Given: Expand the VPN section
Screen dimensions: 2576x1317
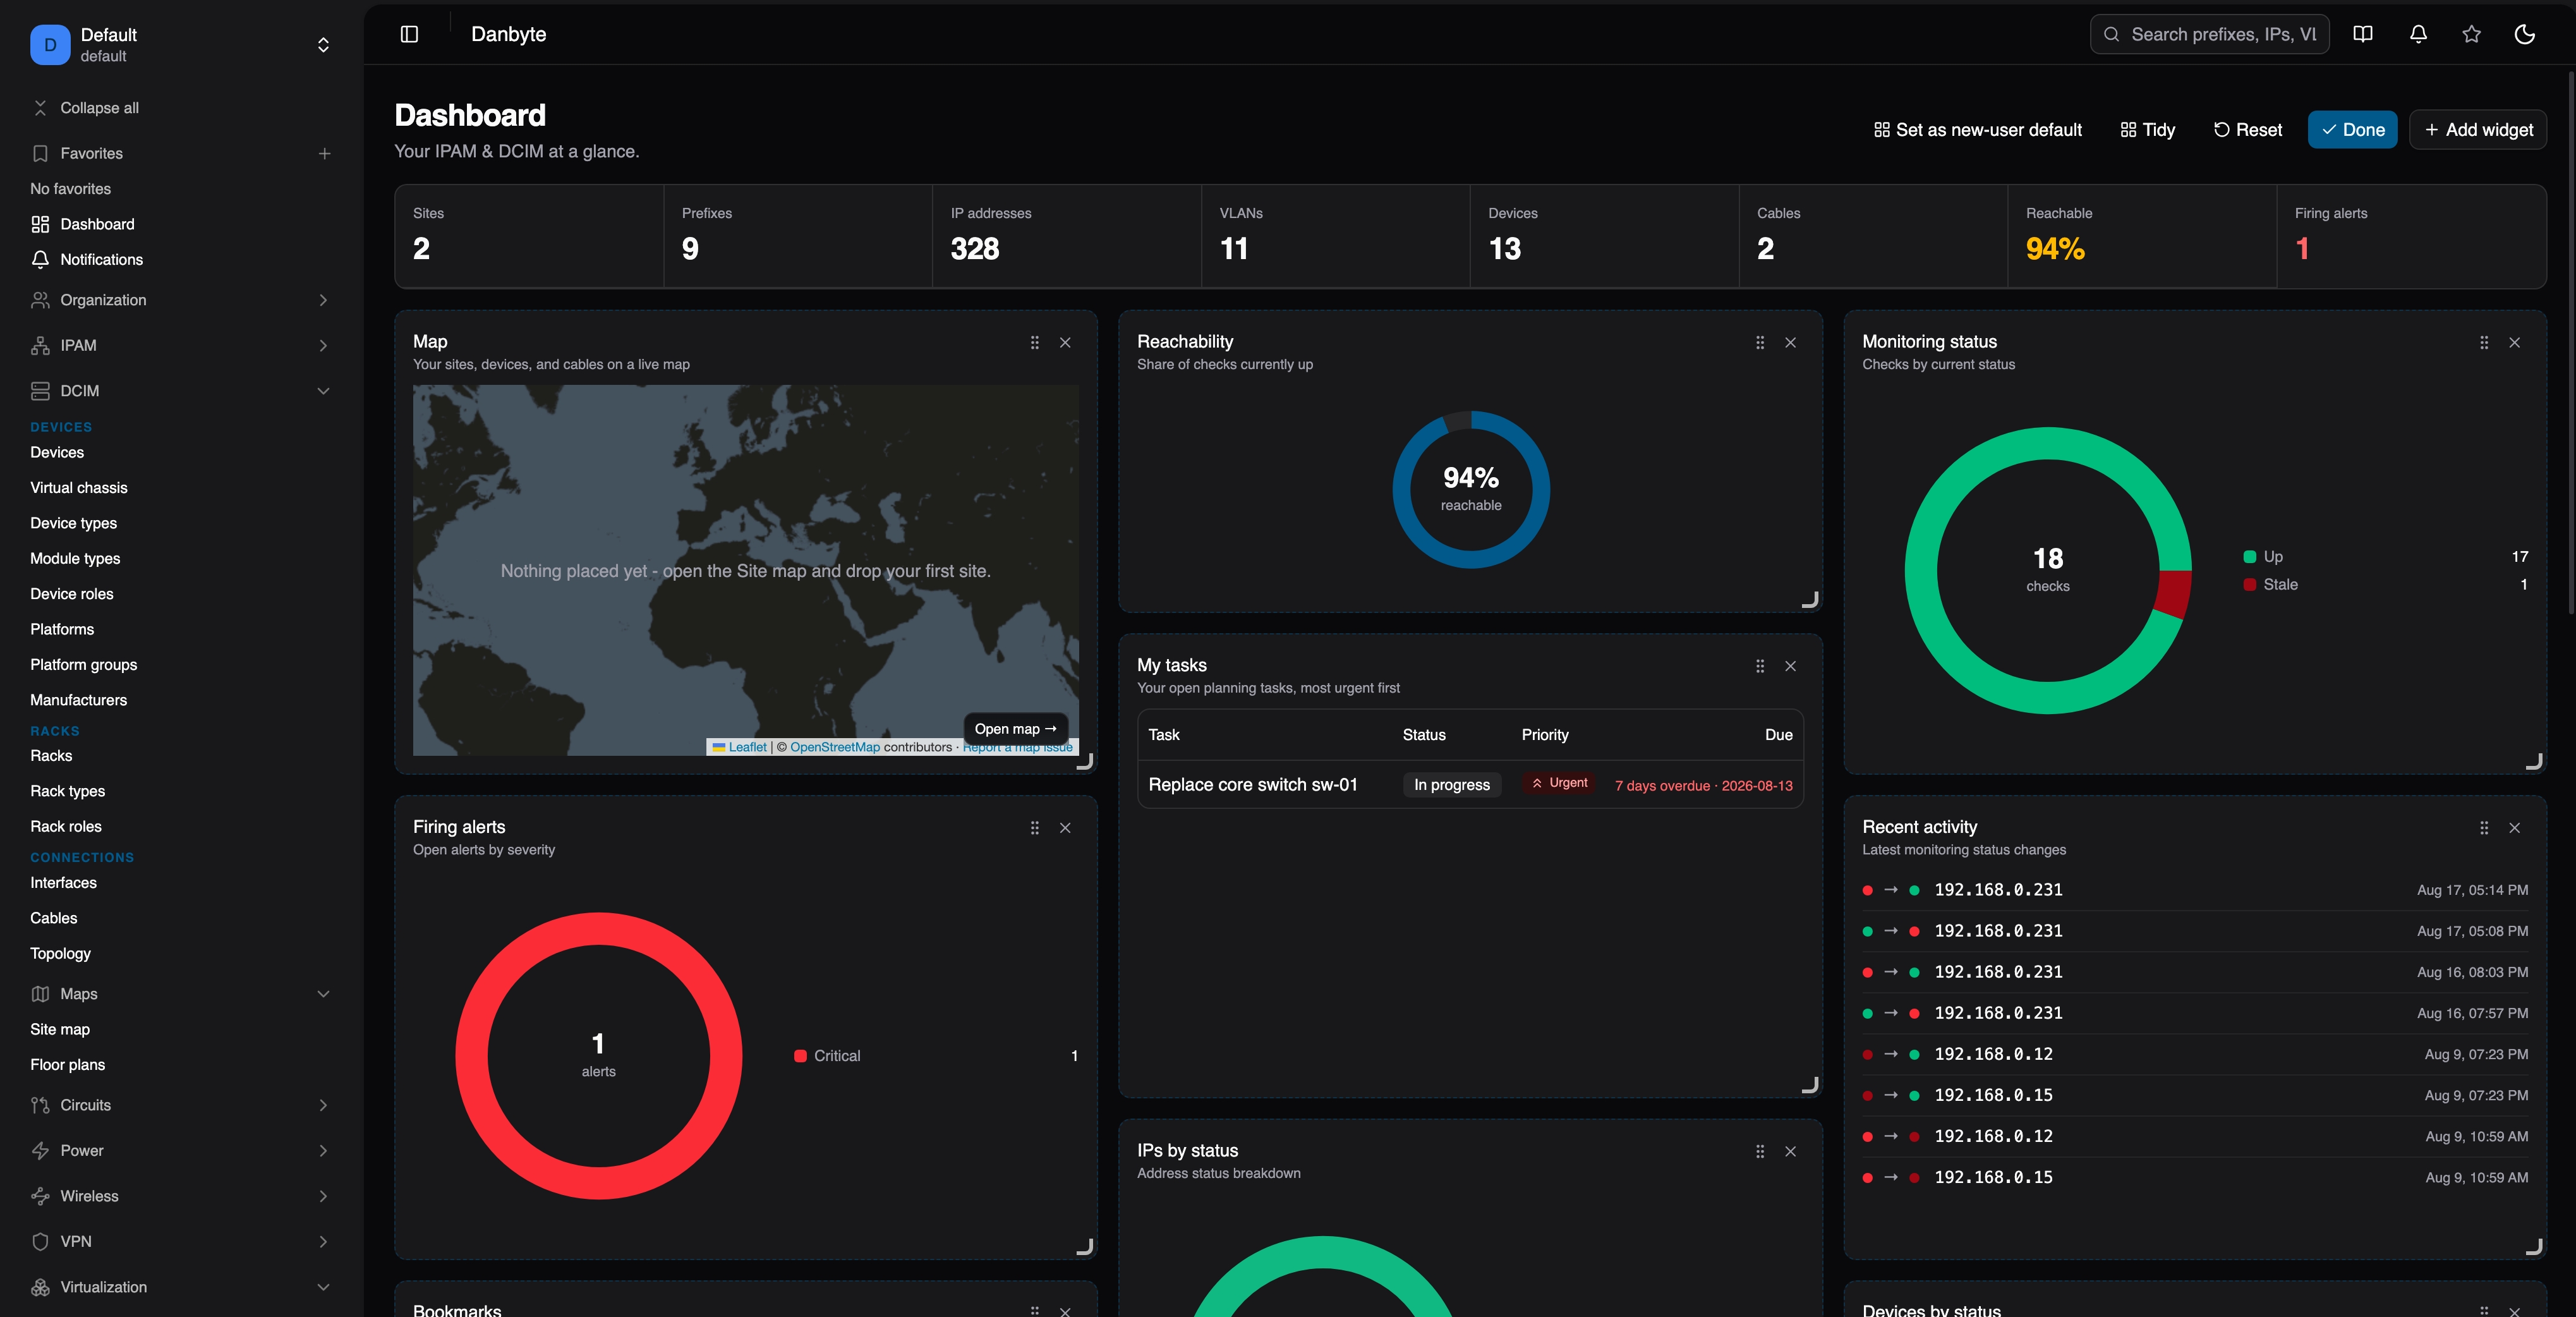Looking at the screenshot, I should click(x=181, y=1242).
